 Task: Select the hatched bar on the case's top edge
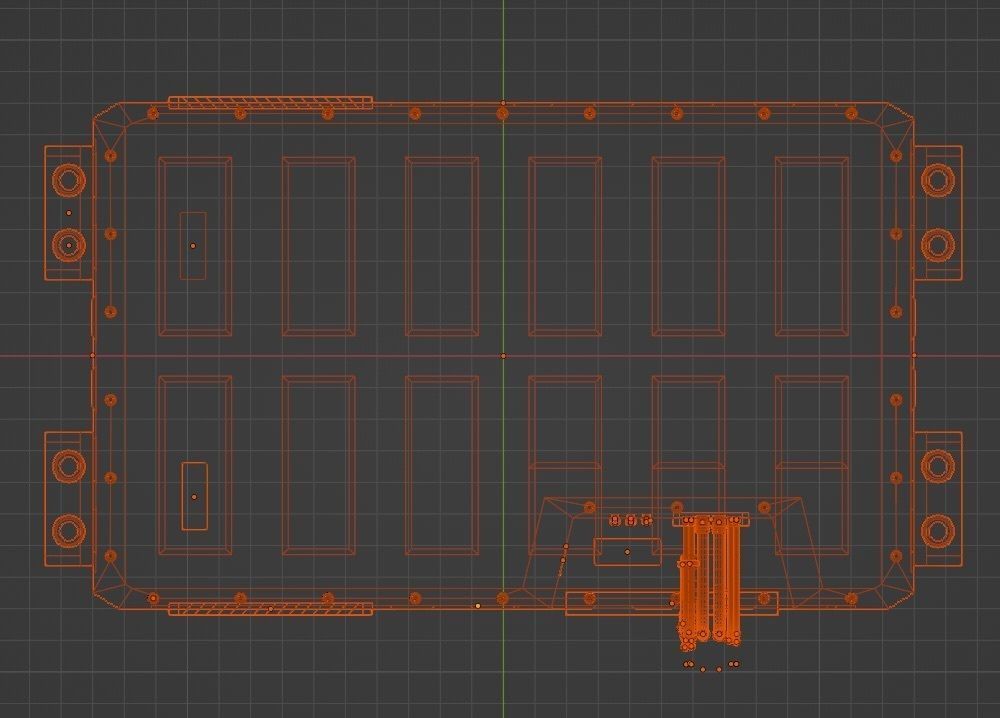pos(270,103)
